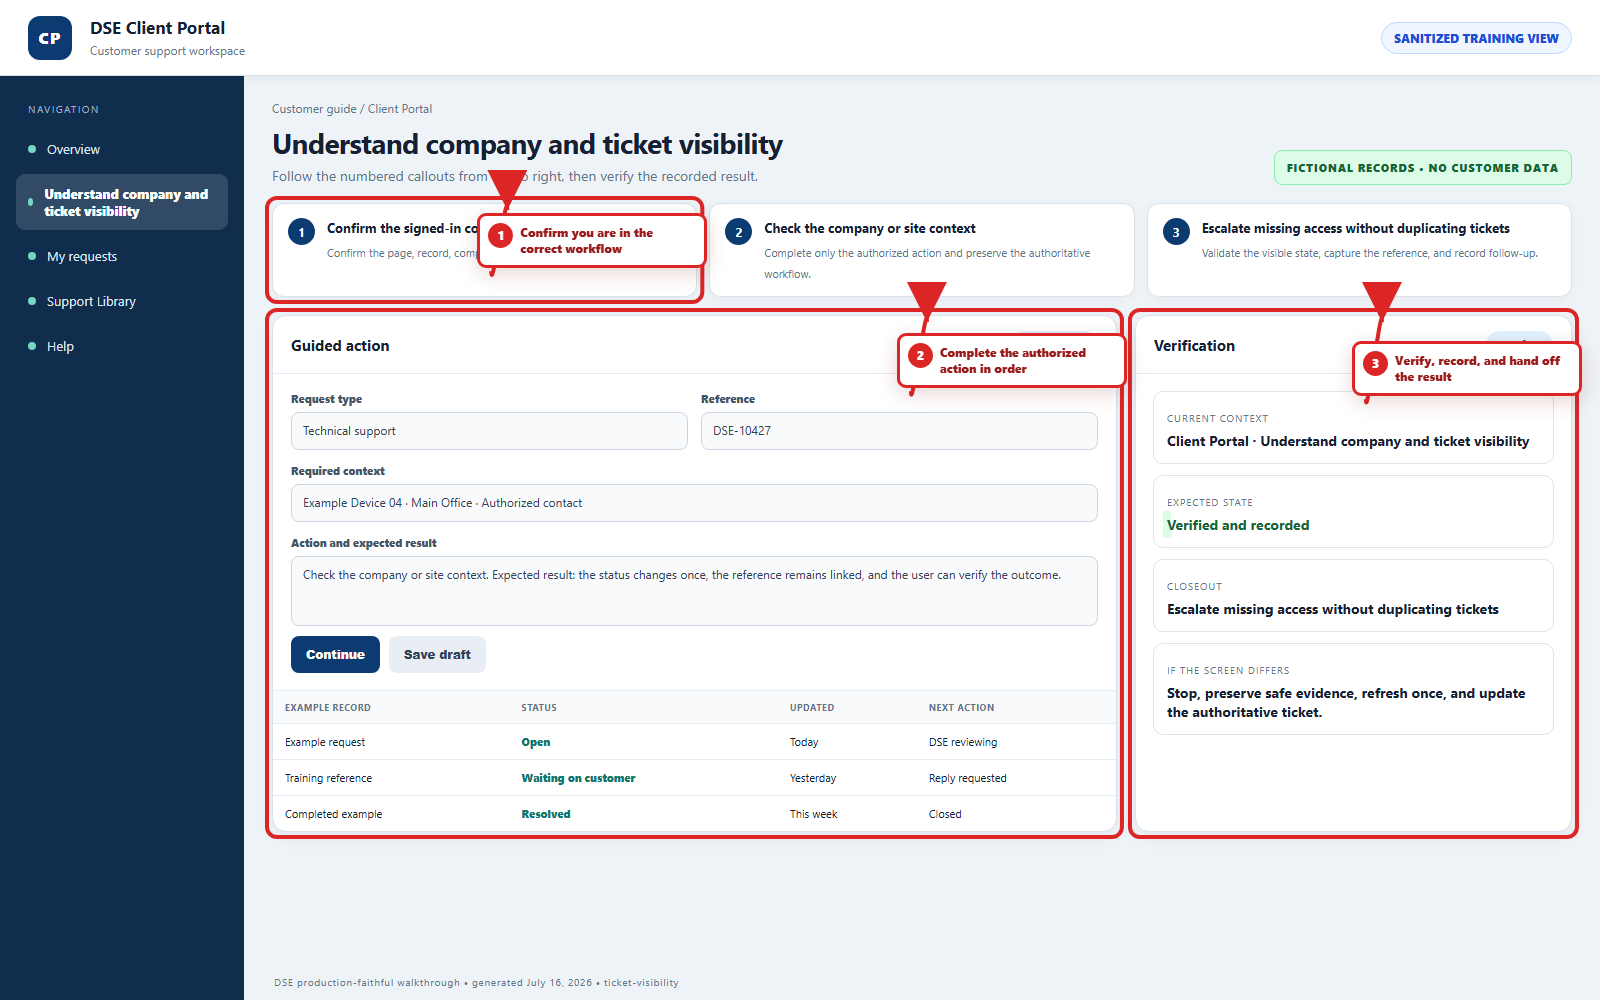Click the Continue button
1600x1000 pixels.
(x=335, y=654)
